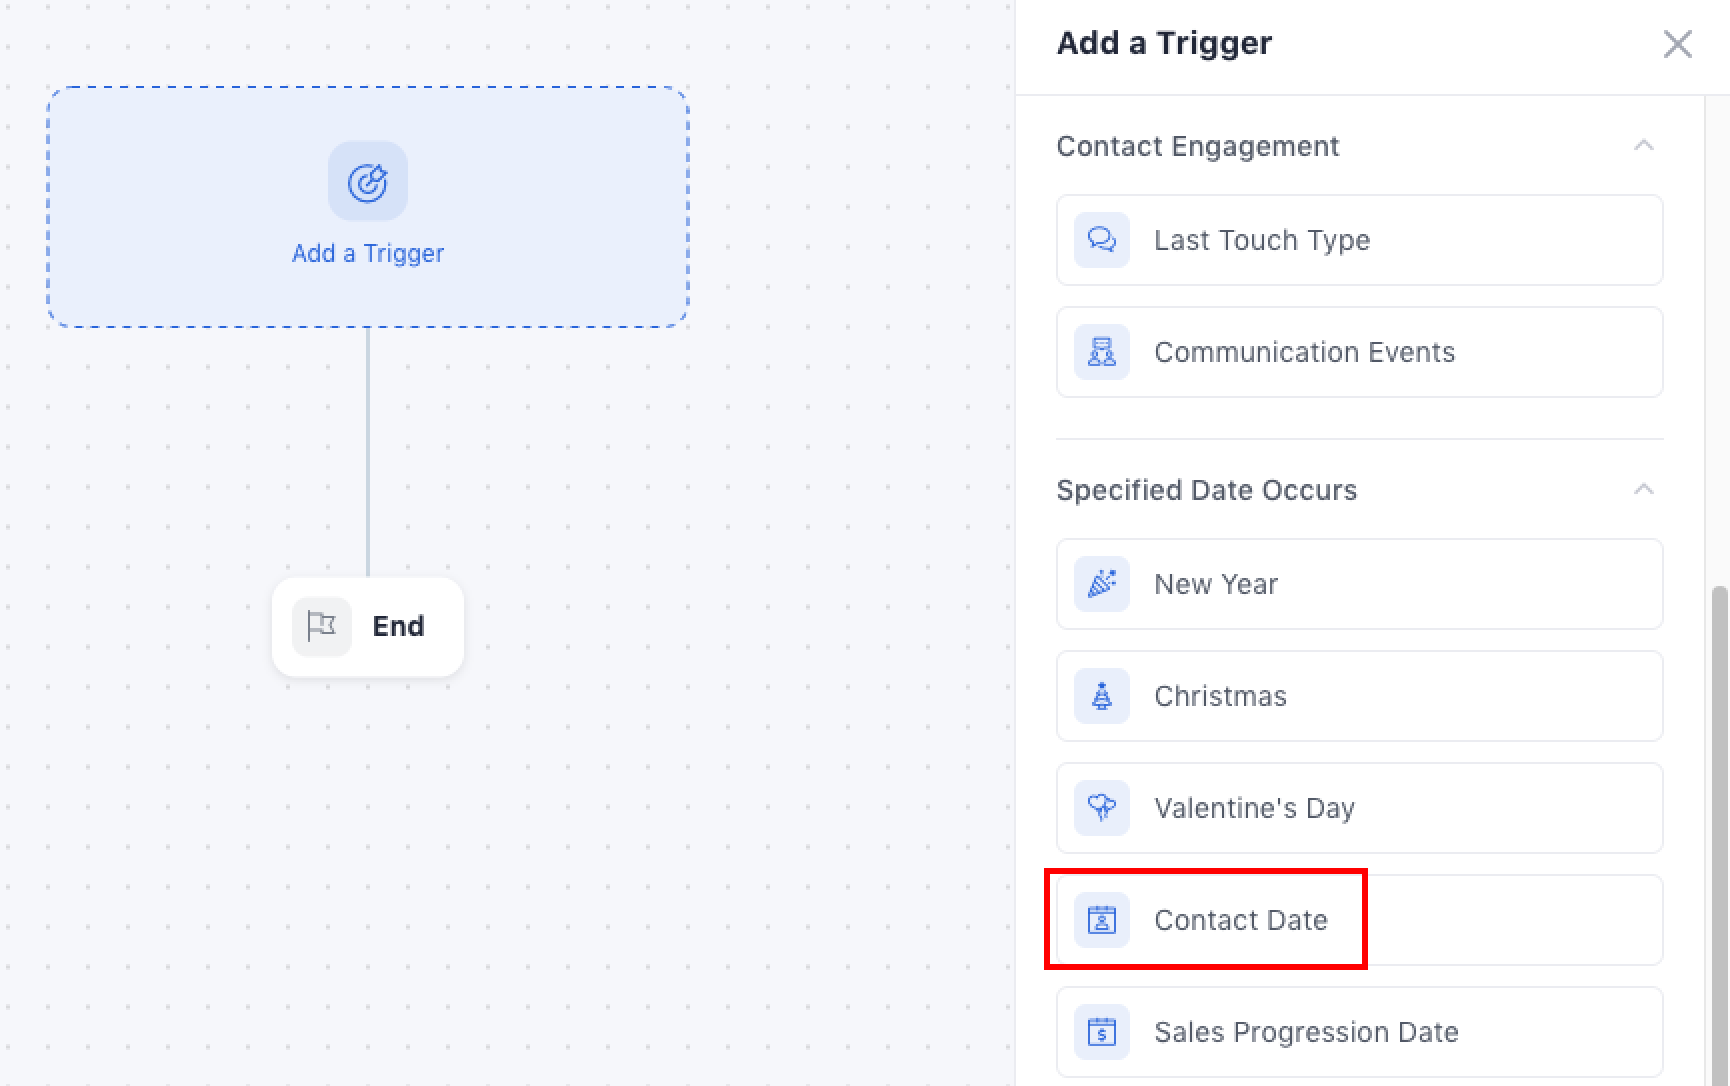Collapse the Specified Date Occurs section
The image size is (1730, 1086).
(x=1643, y=490)
